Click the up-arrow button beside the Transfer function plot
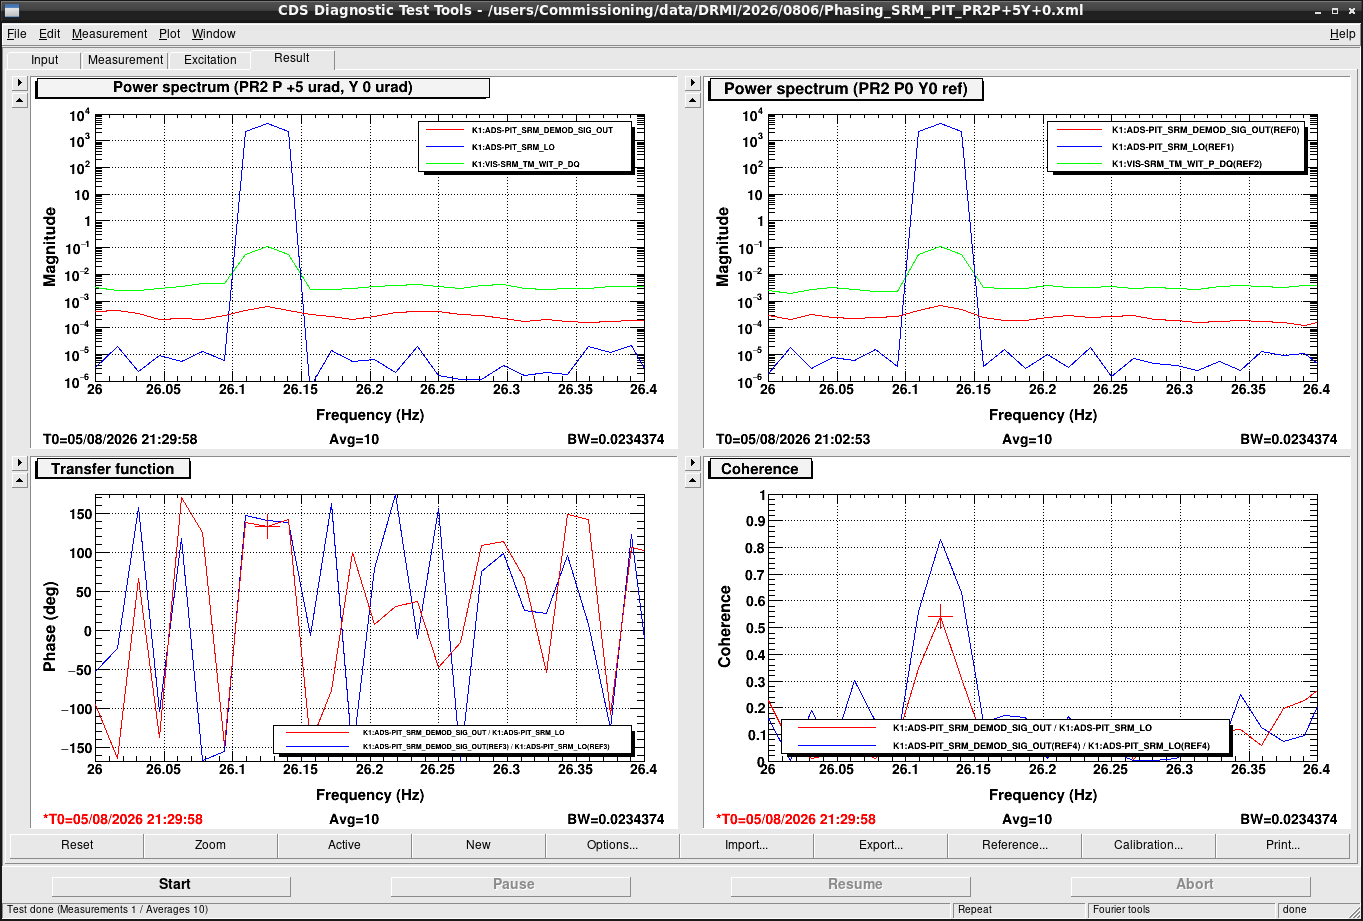This screenshot has height=921, width=1363. tap(19, 481)
